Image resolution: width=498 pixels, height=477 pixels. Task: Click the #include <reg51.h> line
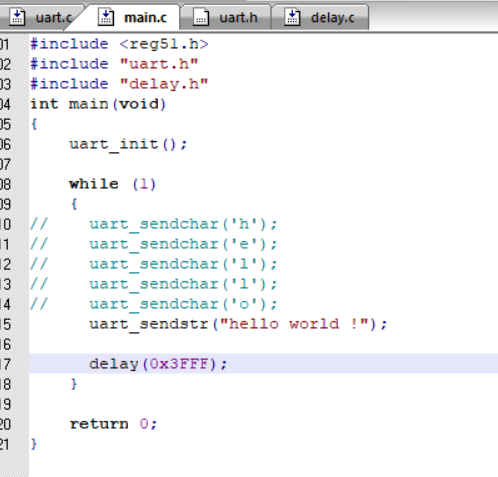[119, 44]
